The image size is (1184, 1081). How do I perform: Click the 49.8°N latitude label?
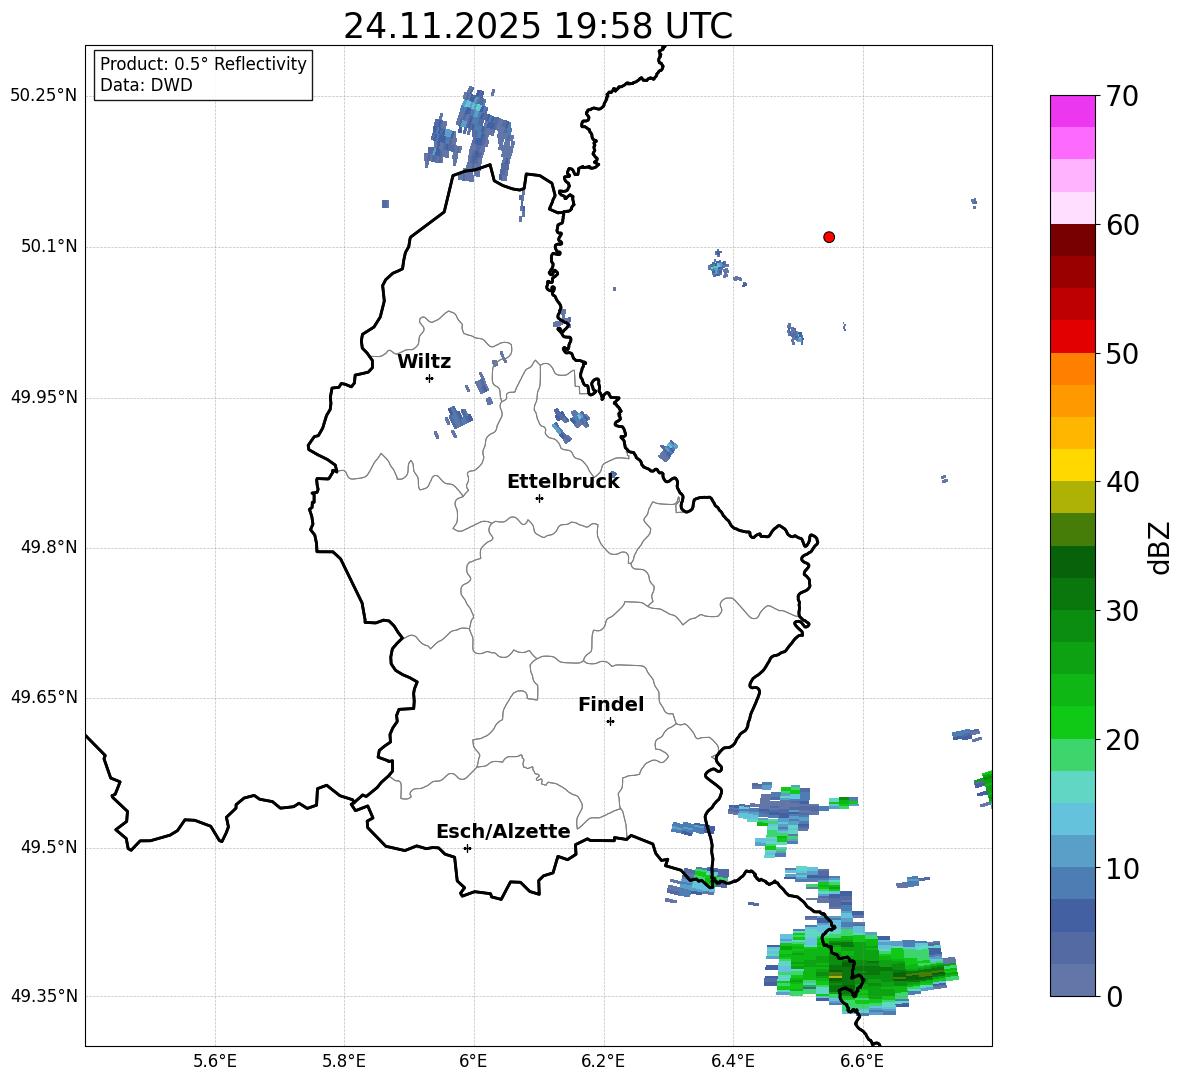tap(49, 547)
